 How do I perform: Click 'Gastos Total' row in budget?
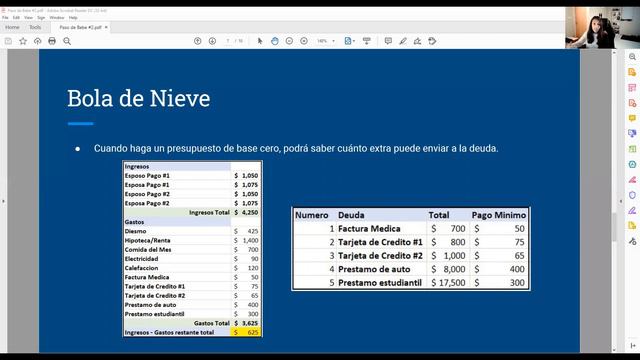(x=192, y=323)
